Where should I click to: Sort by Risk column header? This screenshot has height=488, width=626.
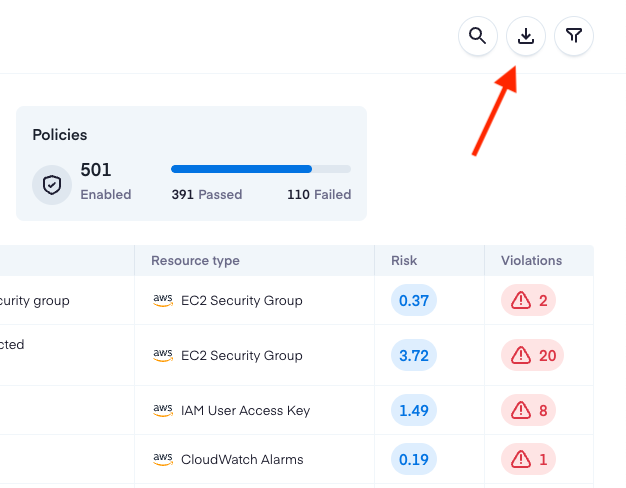404,260
